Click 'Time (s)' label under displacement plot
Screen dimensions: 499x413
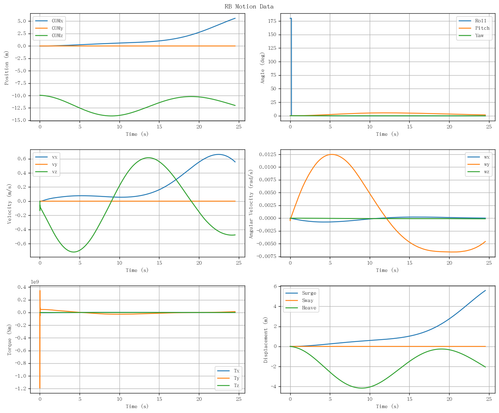click(x=387, y=406)
